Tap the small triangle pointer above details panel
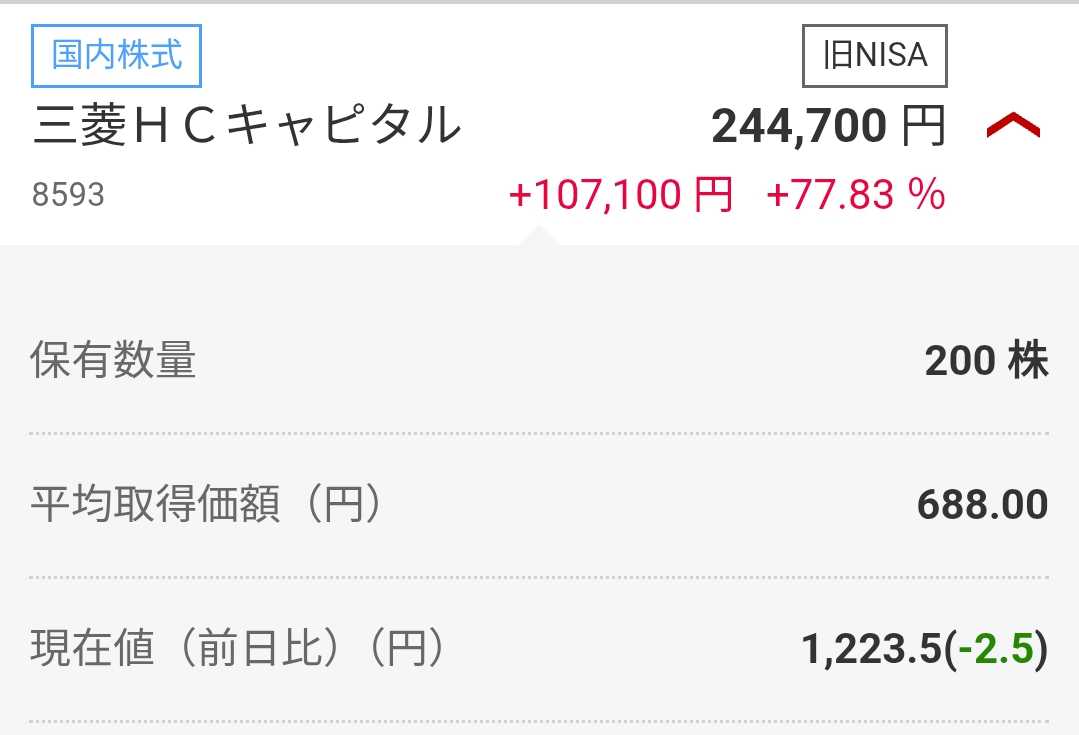 click(540, 235)
